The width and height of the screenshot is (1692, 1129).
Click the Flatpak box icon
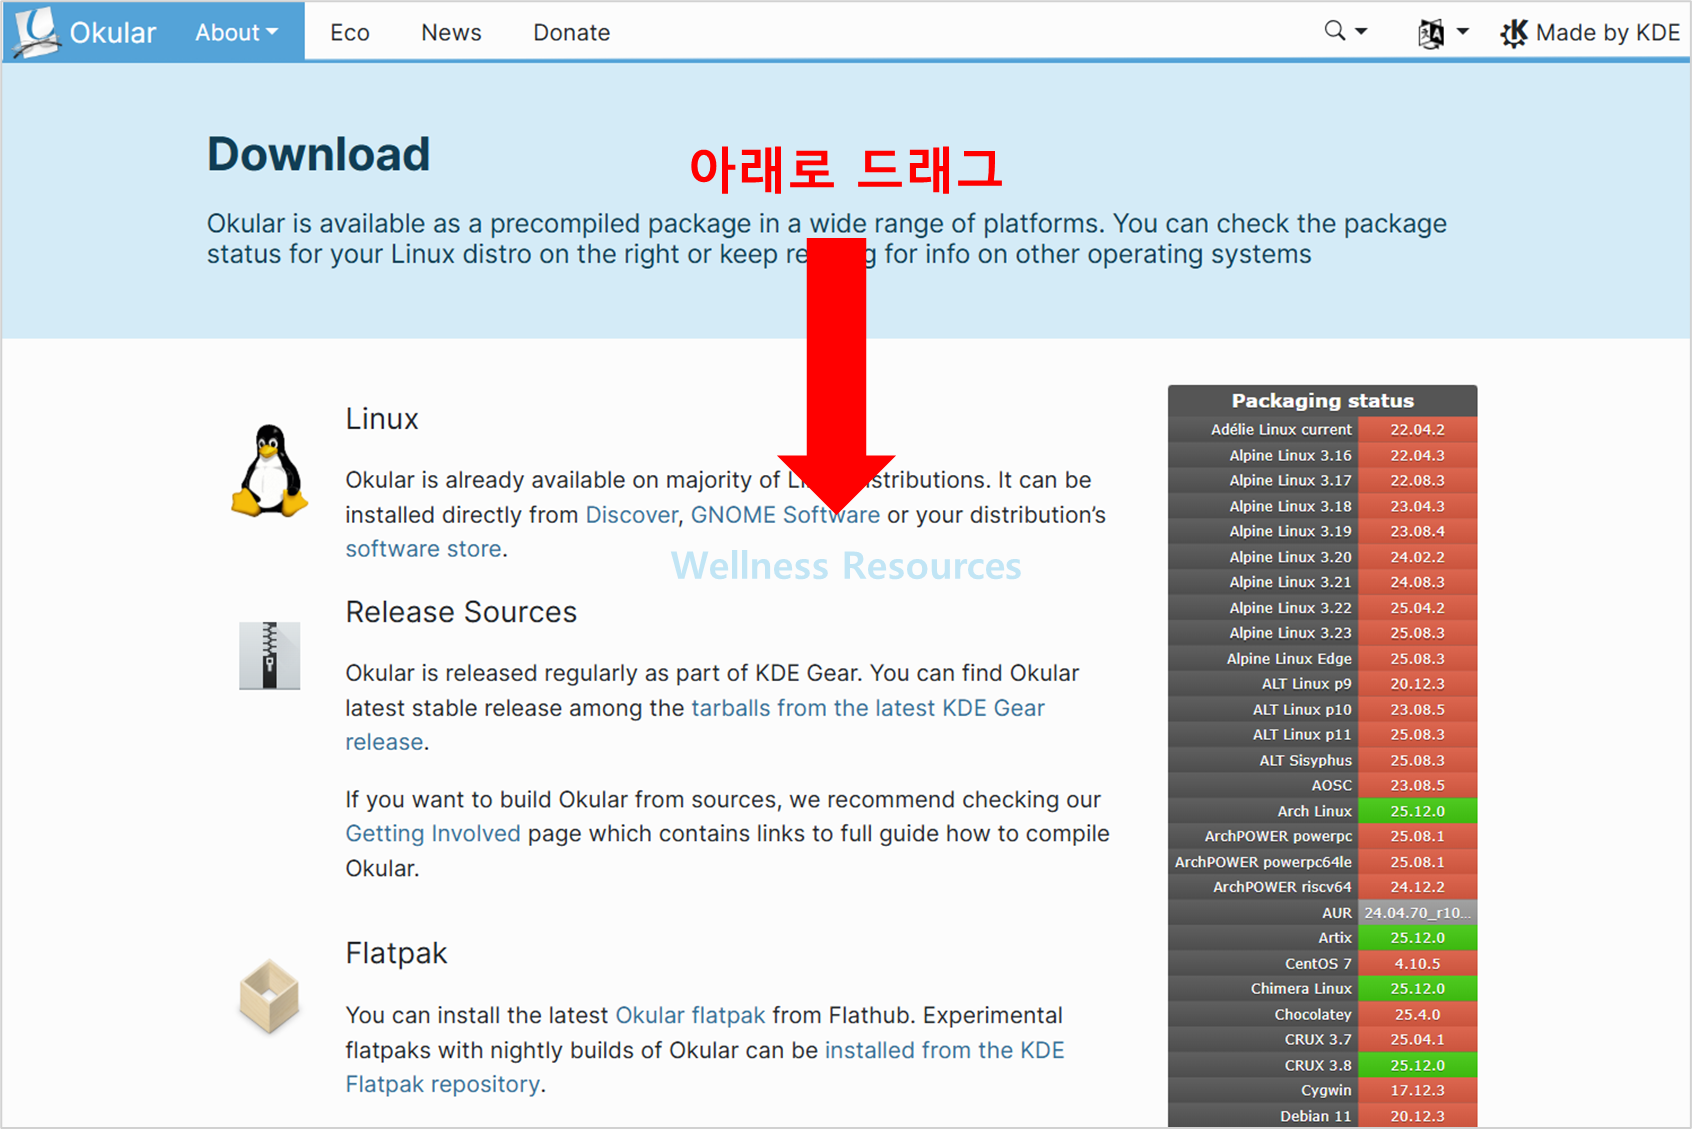coord(269,996)
